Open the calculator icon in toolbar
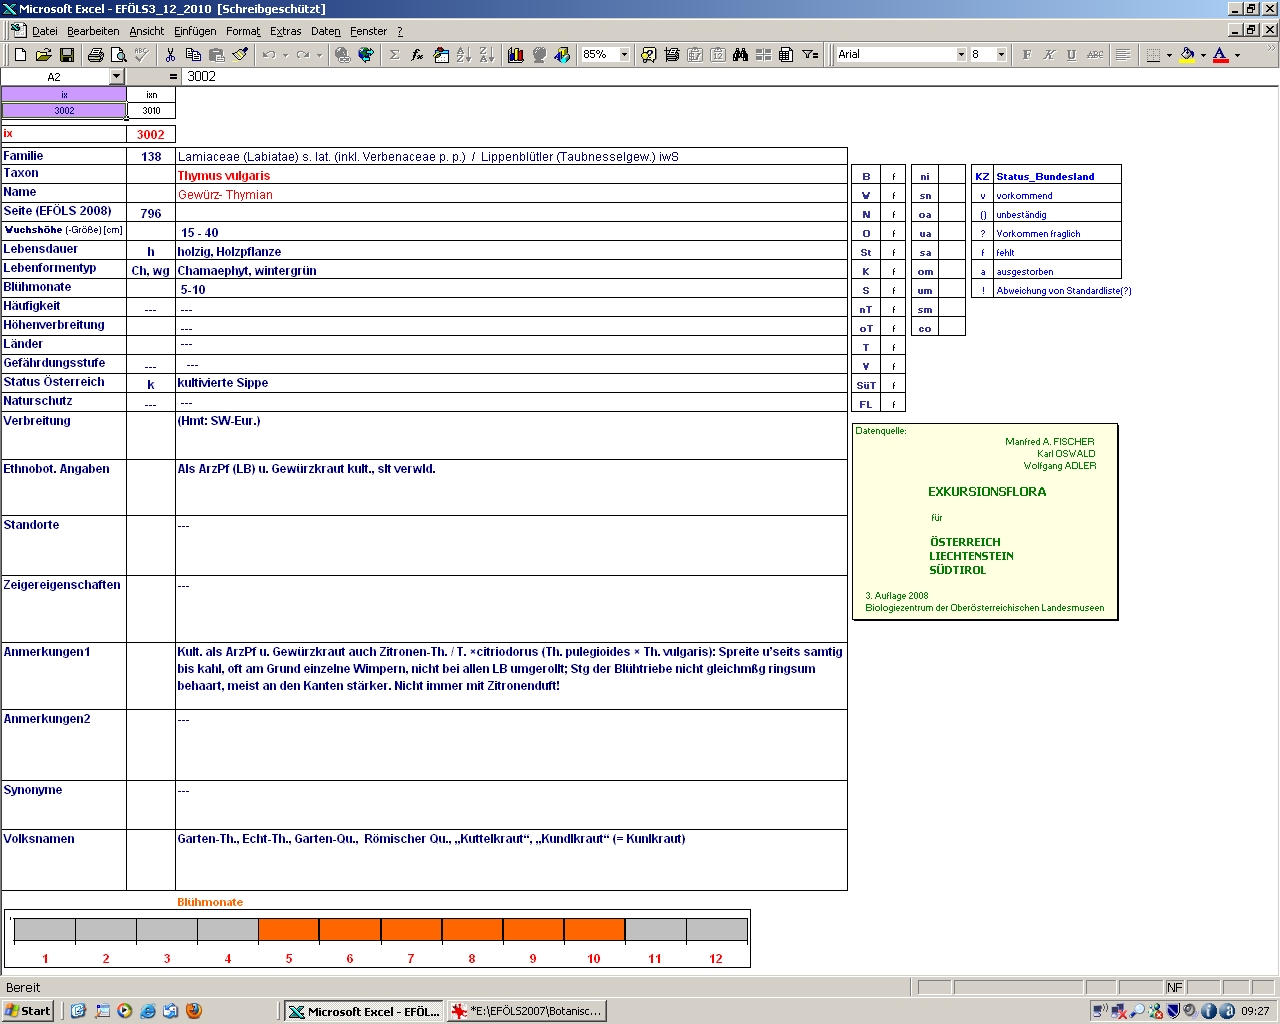Screen dimensions: 1280x1024 [x=787, y=55]
